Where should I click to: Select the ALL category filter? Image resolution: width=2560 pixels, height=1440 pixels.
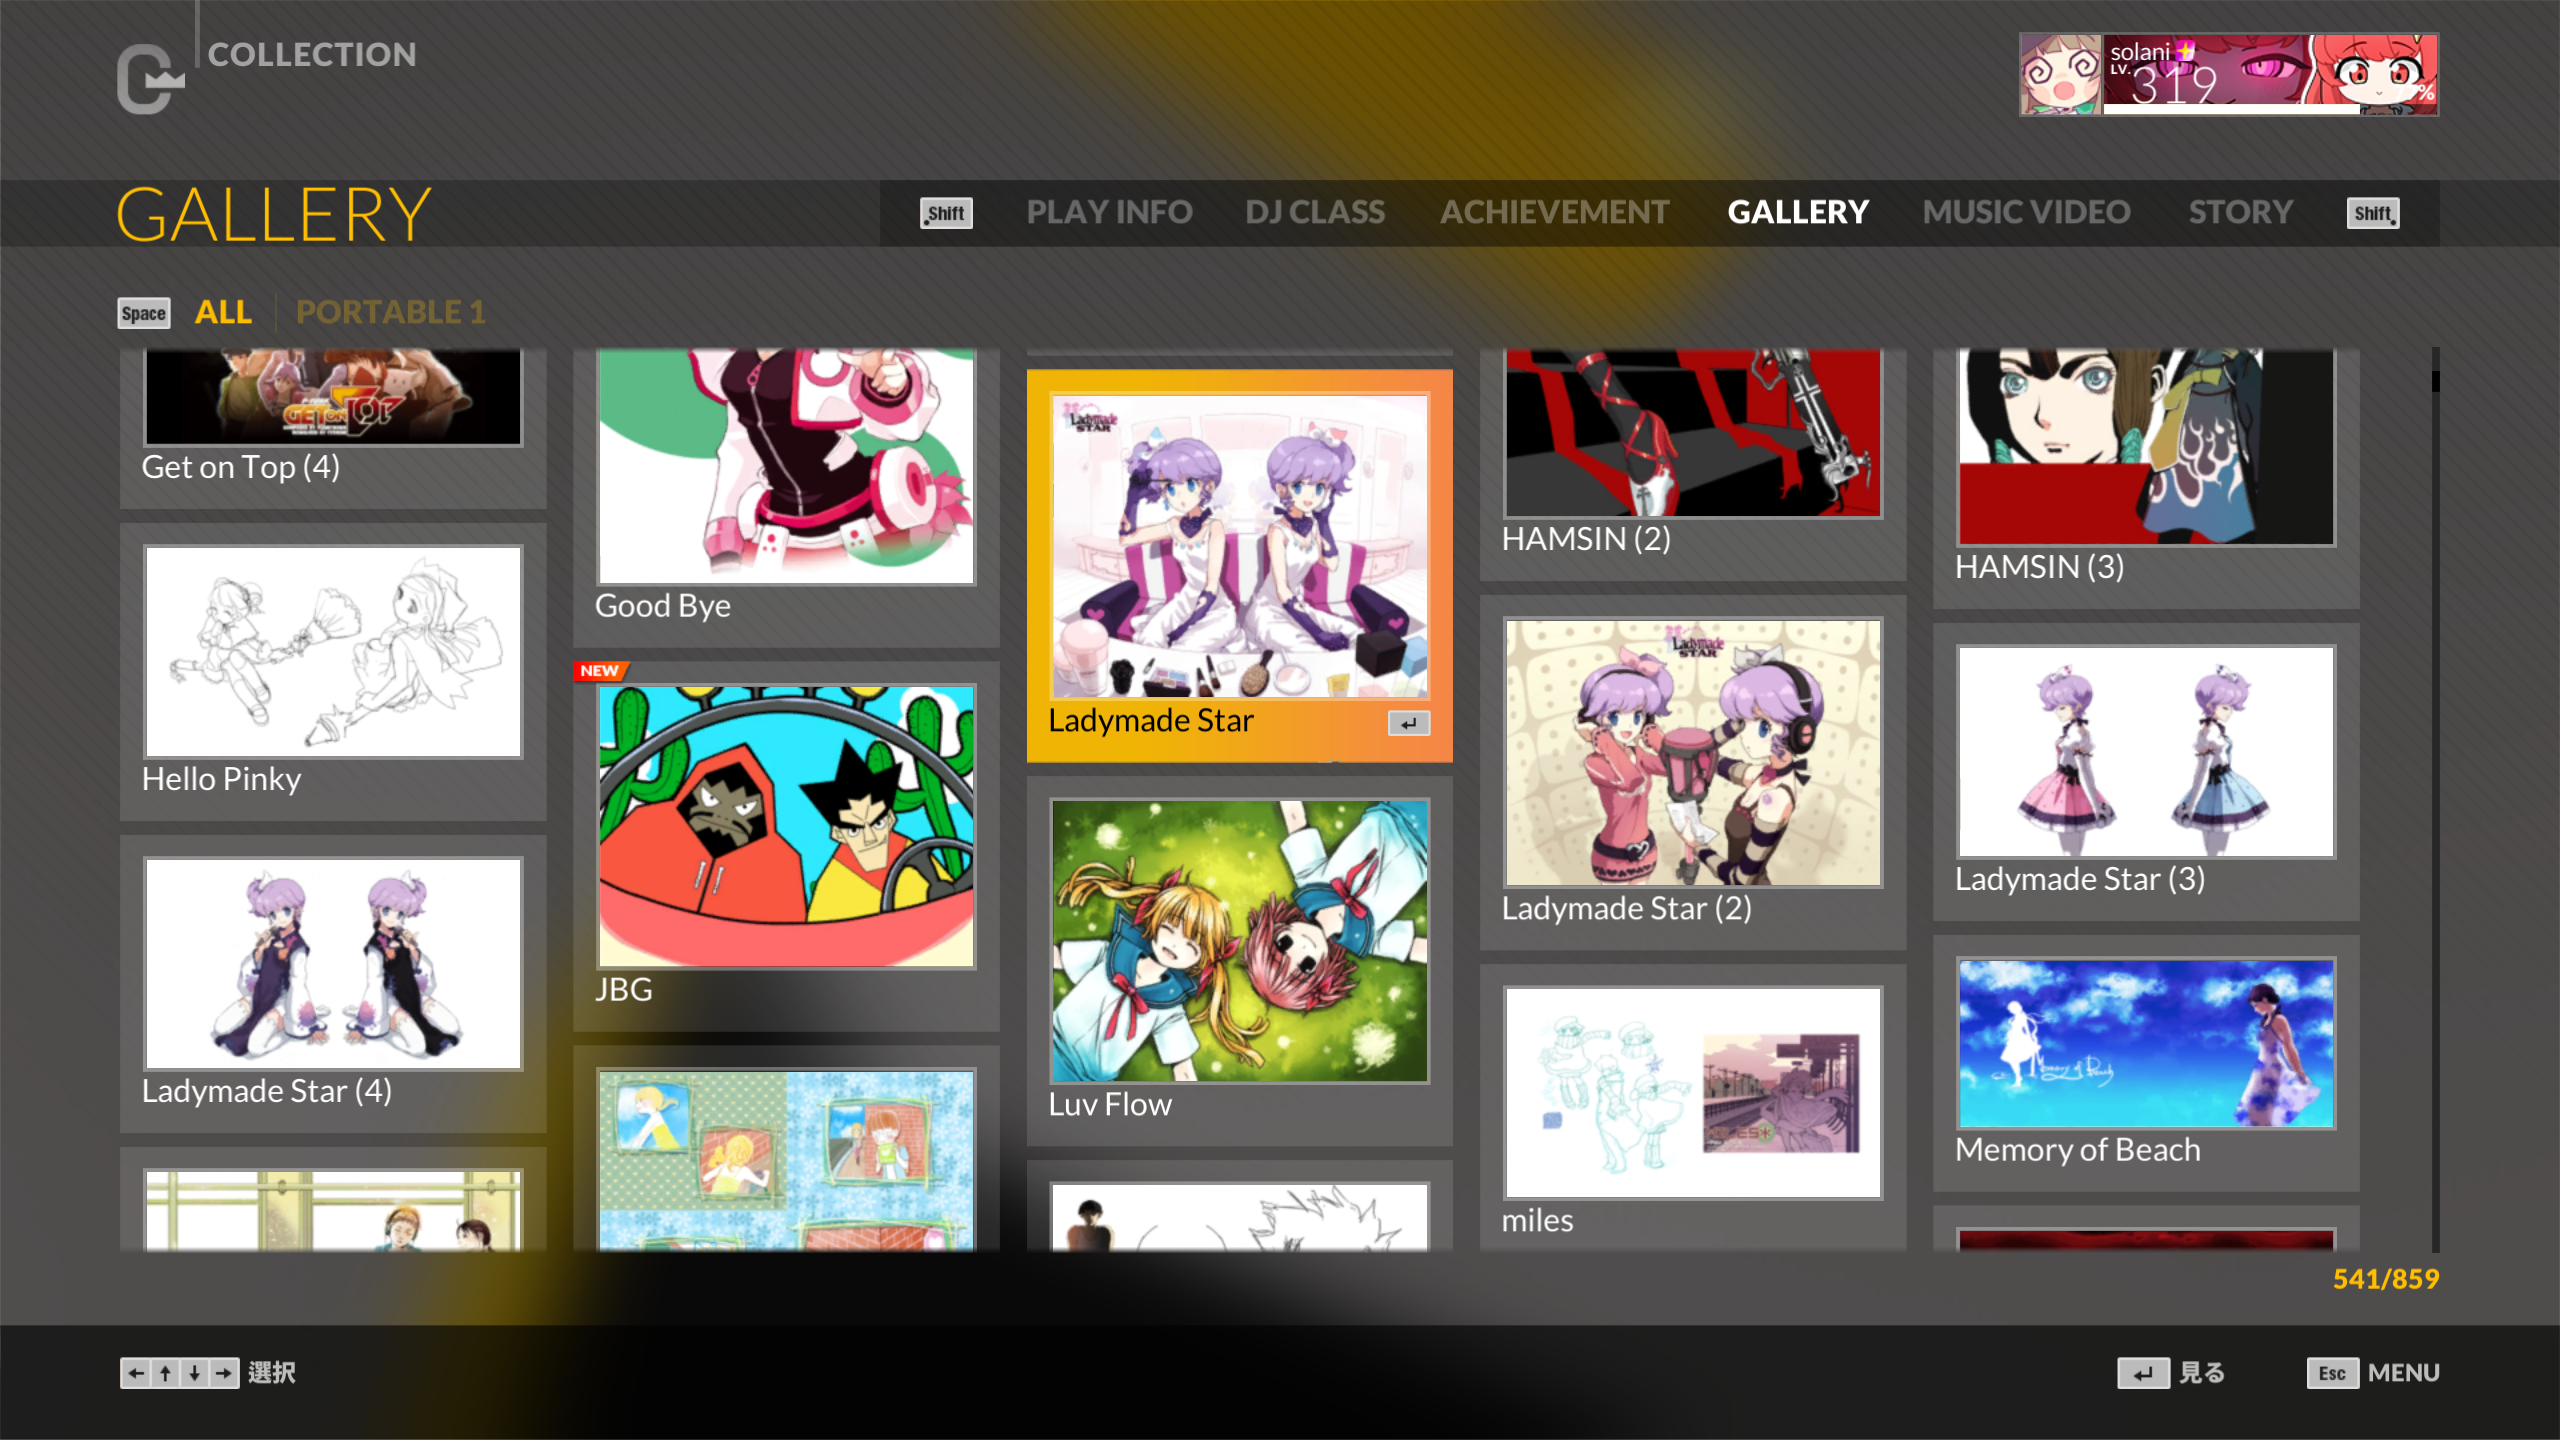point(223,312)
